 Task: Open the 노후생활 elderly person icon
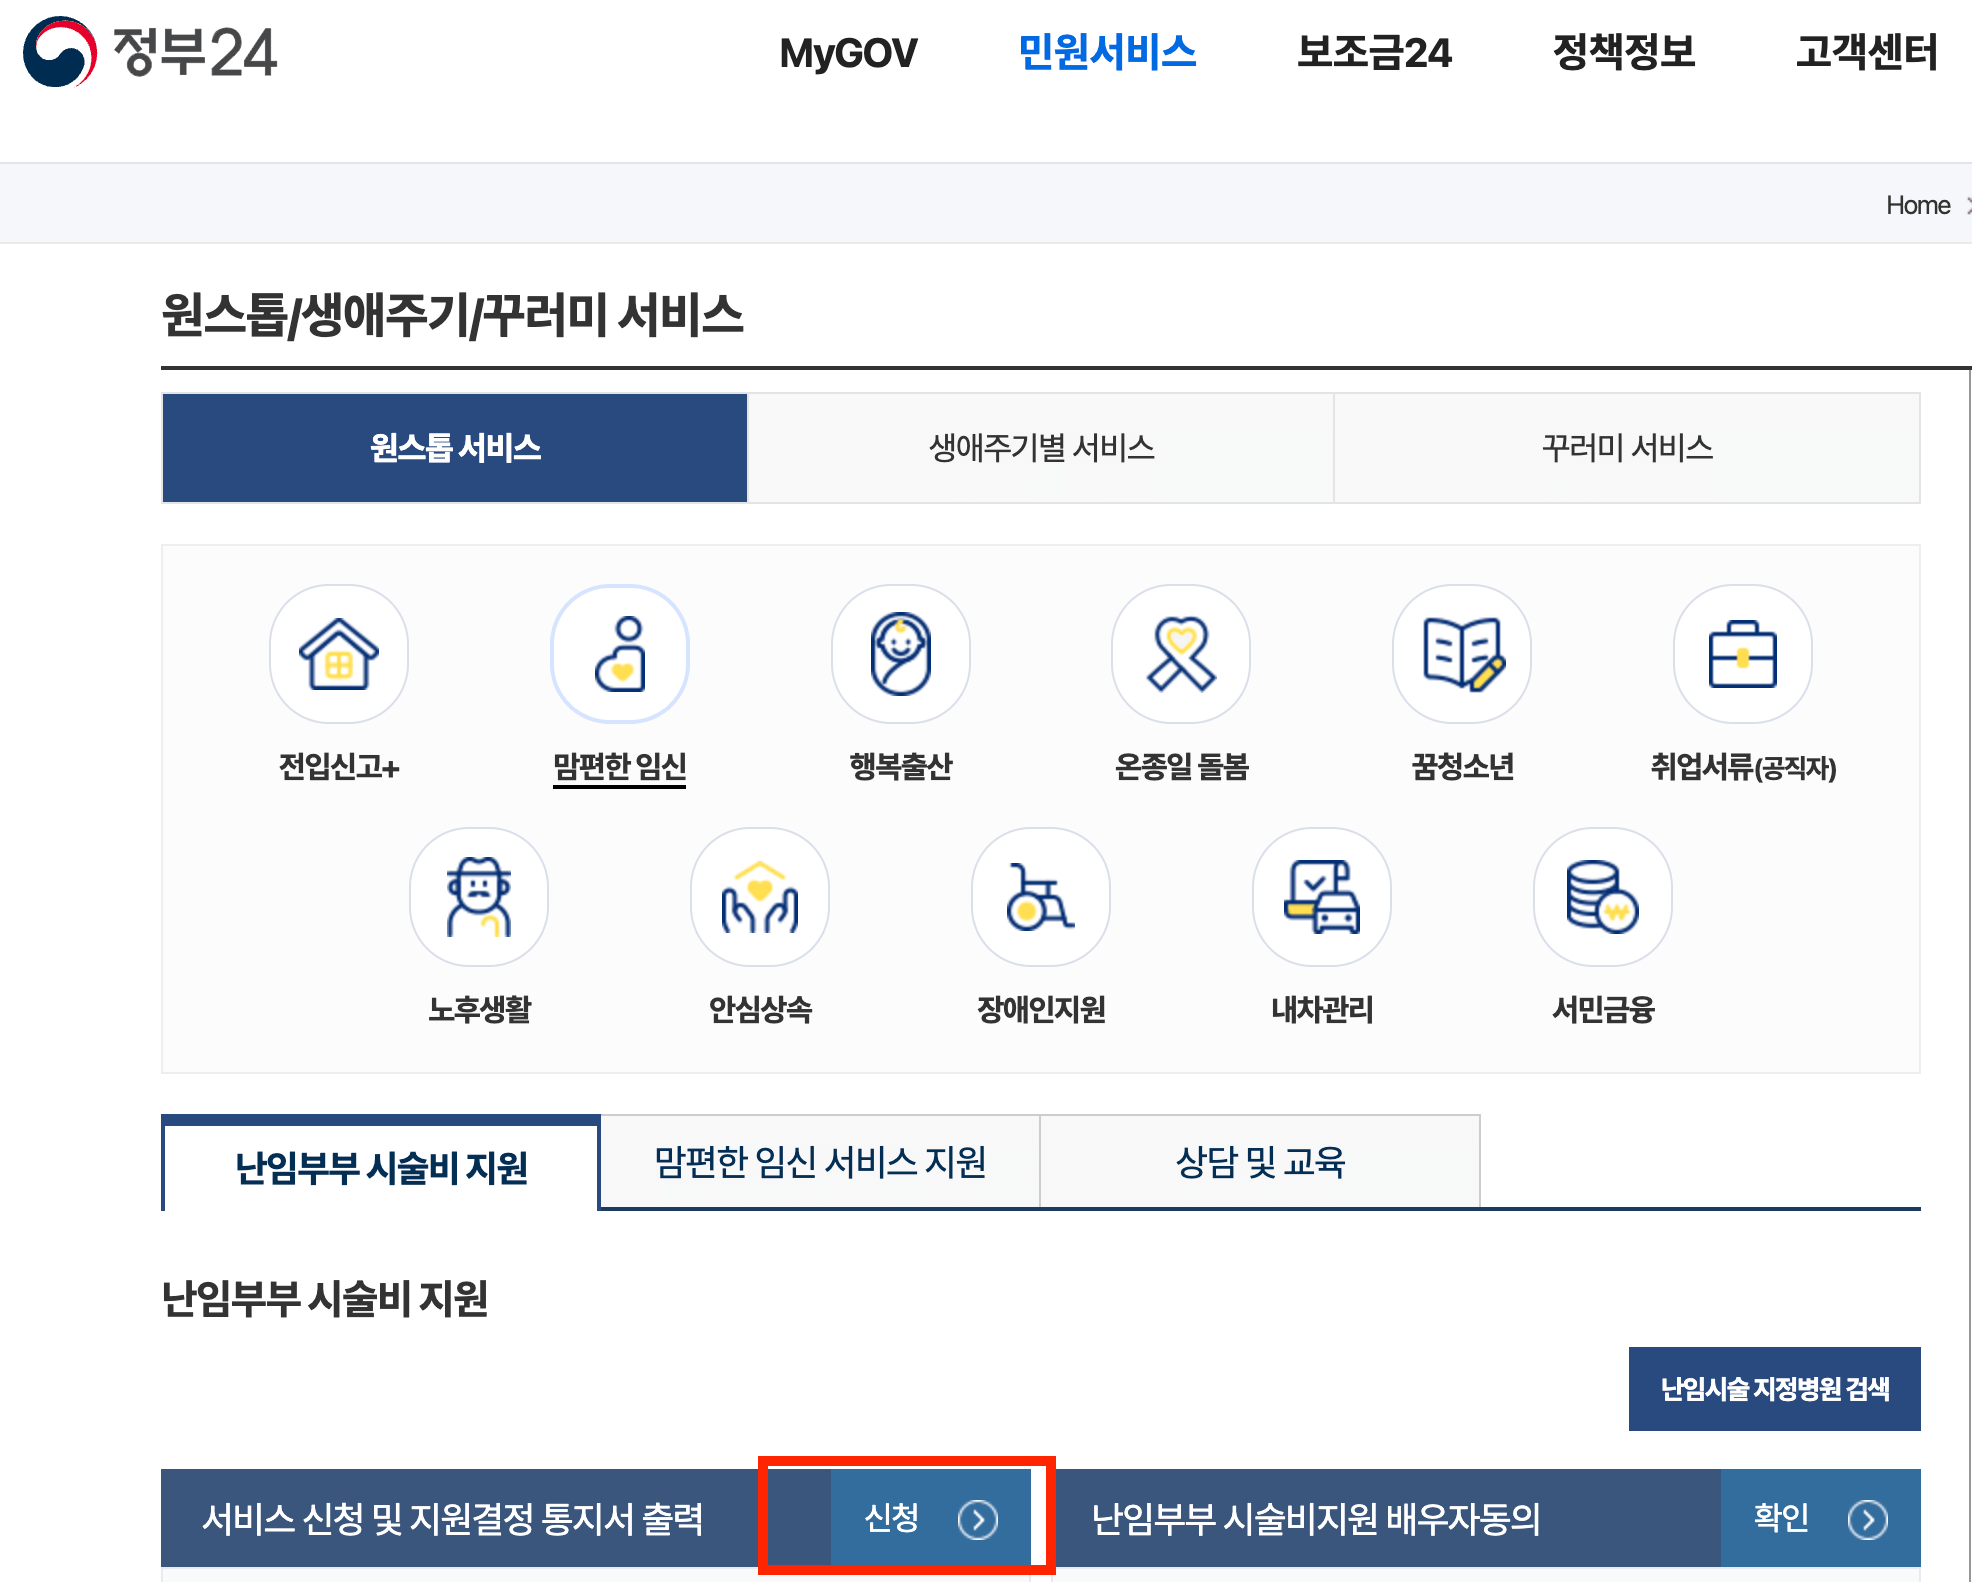tap(479, 897)
